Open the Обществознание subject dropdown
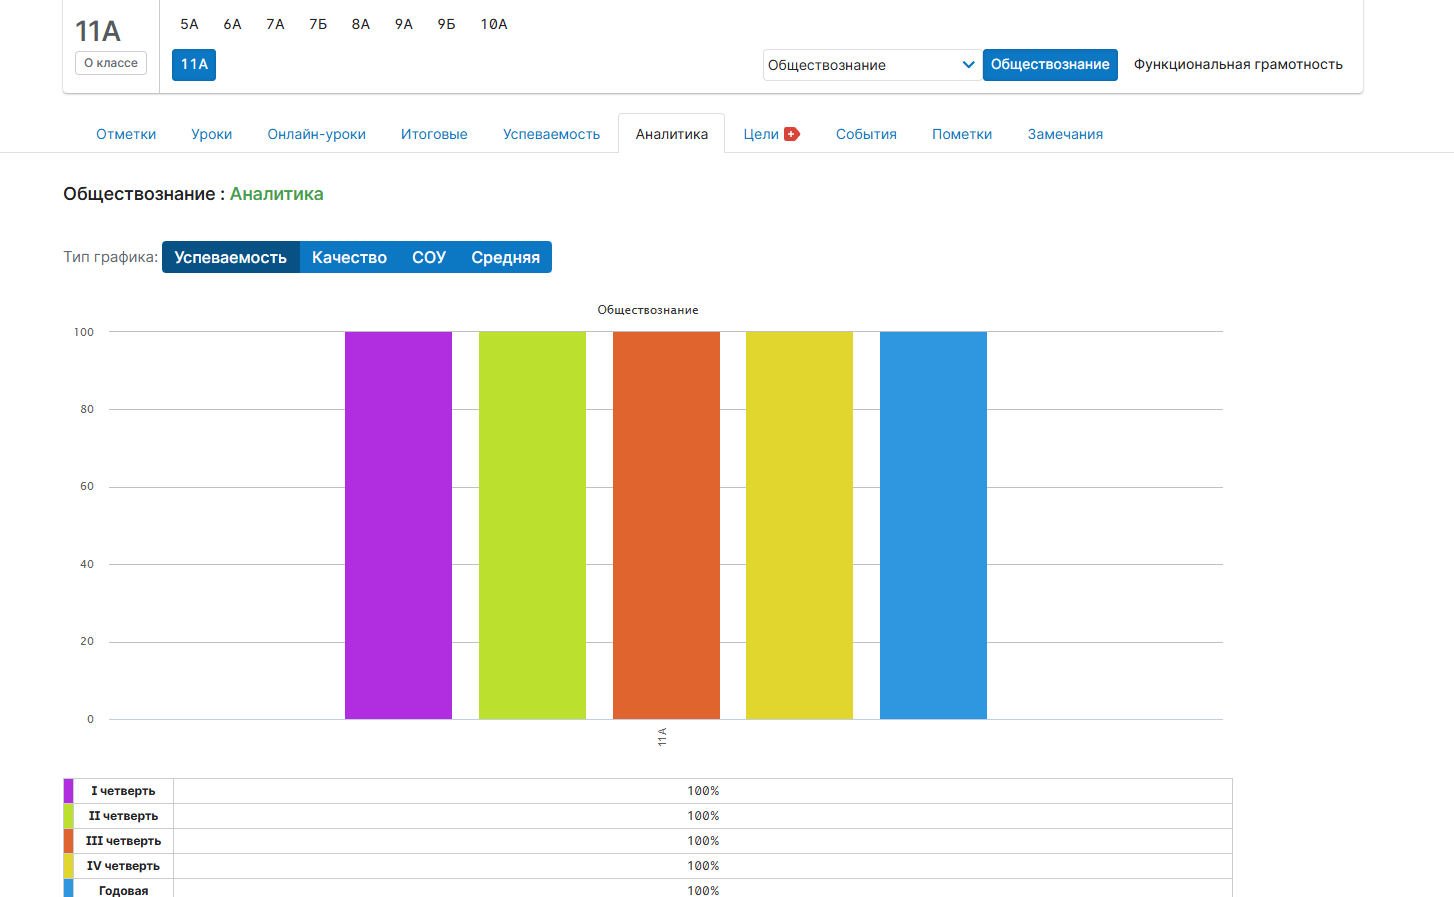Viewport: 1454px width, 897px height. coord(871,65)
